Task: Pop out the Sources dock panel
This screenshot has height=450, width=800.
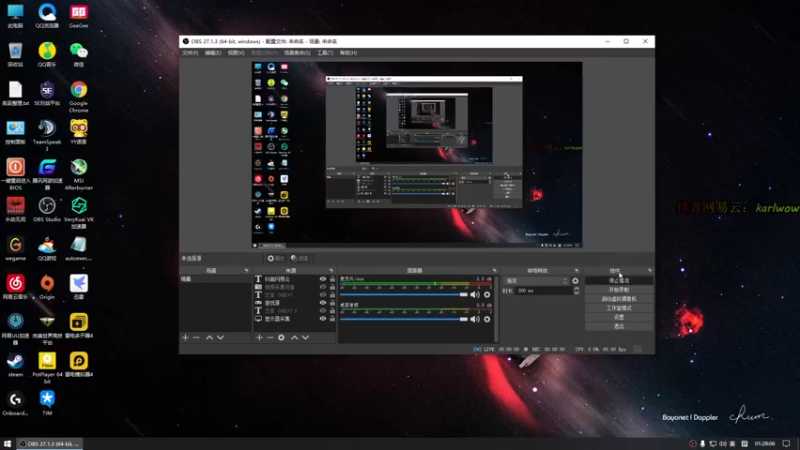Action: click(x=331, y=270)
